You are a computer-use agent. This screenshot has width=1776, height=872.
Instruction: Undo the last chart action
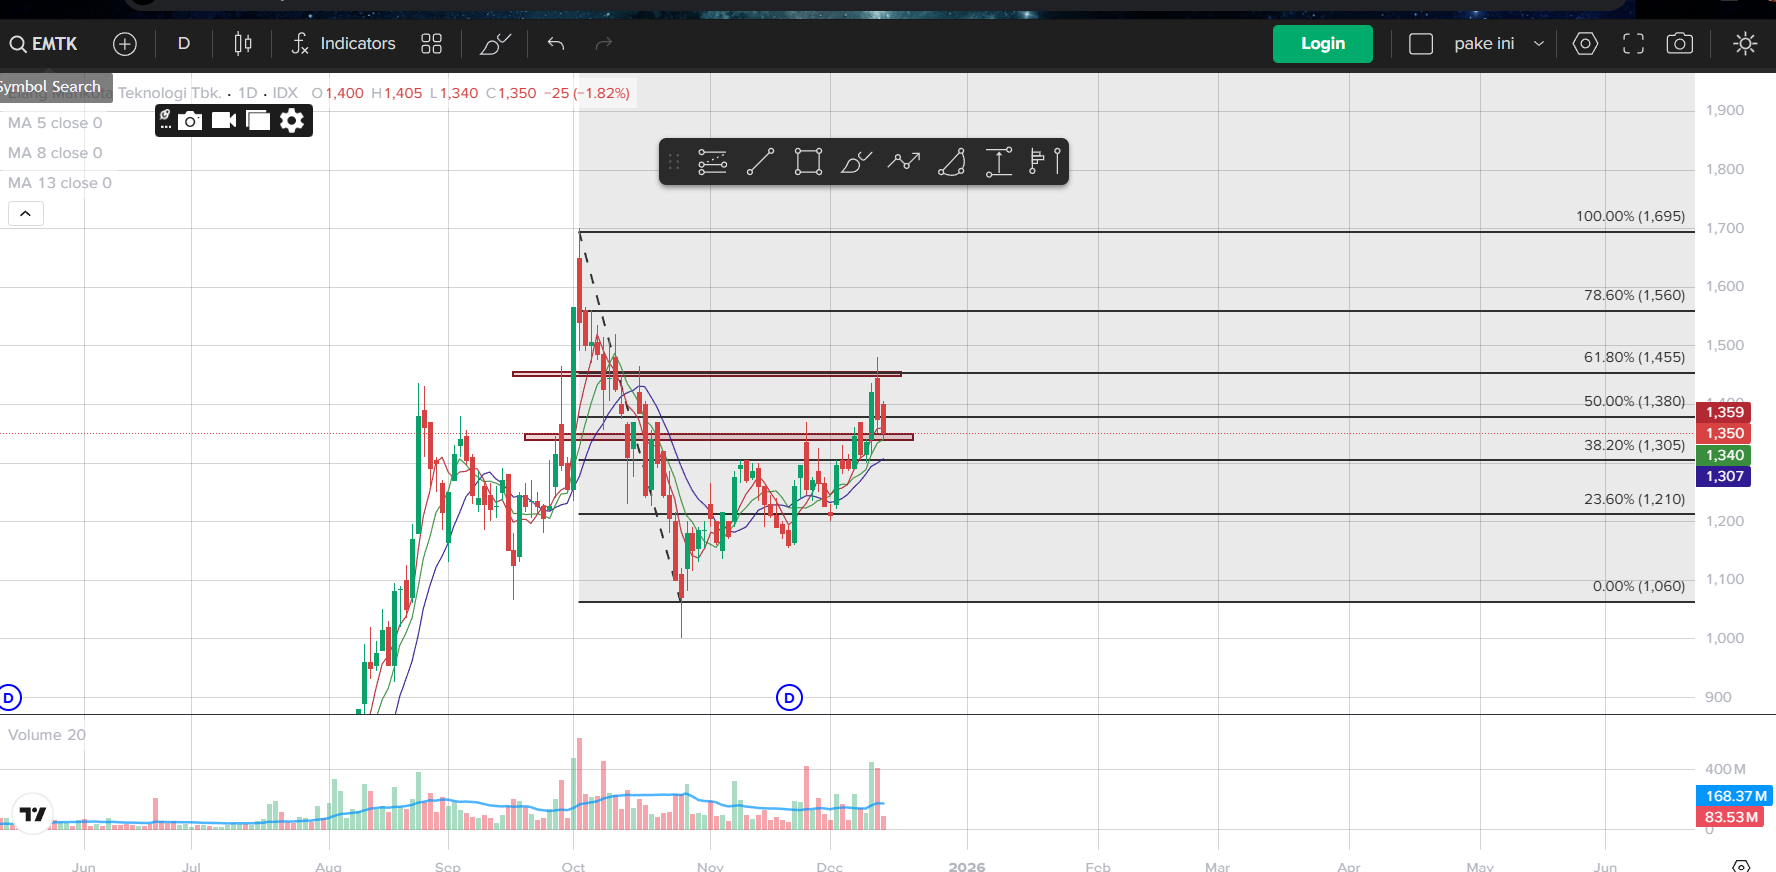tap(556, 44)
